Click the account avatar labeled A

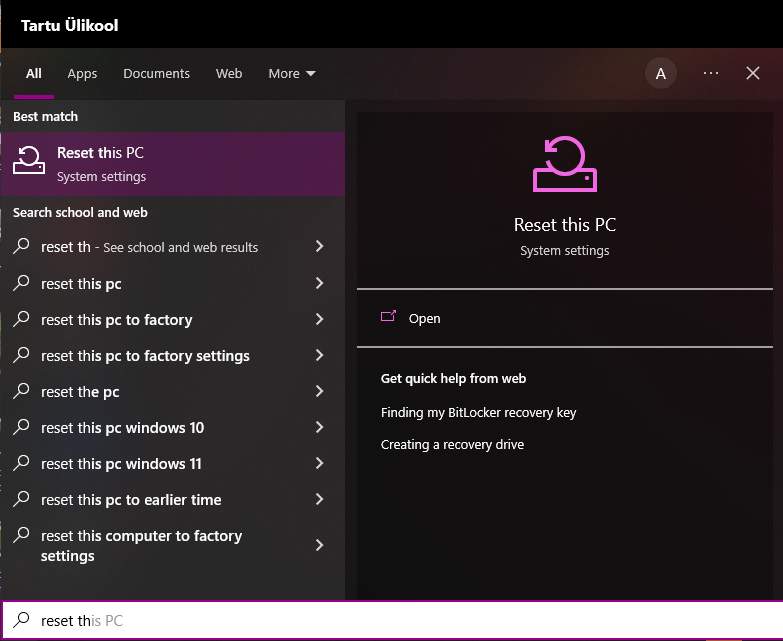pos(661,73)
